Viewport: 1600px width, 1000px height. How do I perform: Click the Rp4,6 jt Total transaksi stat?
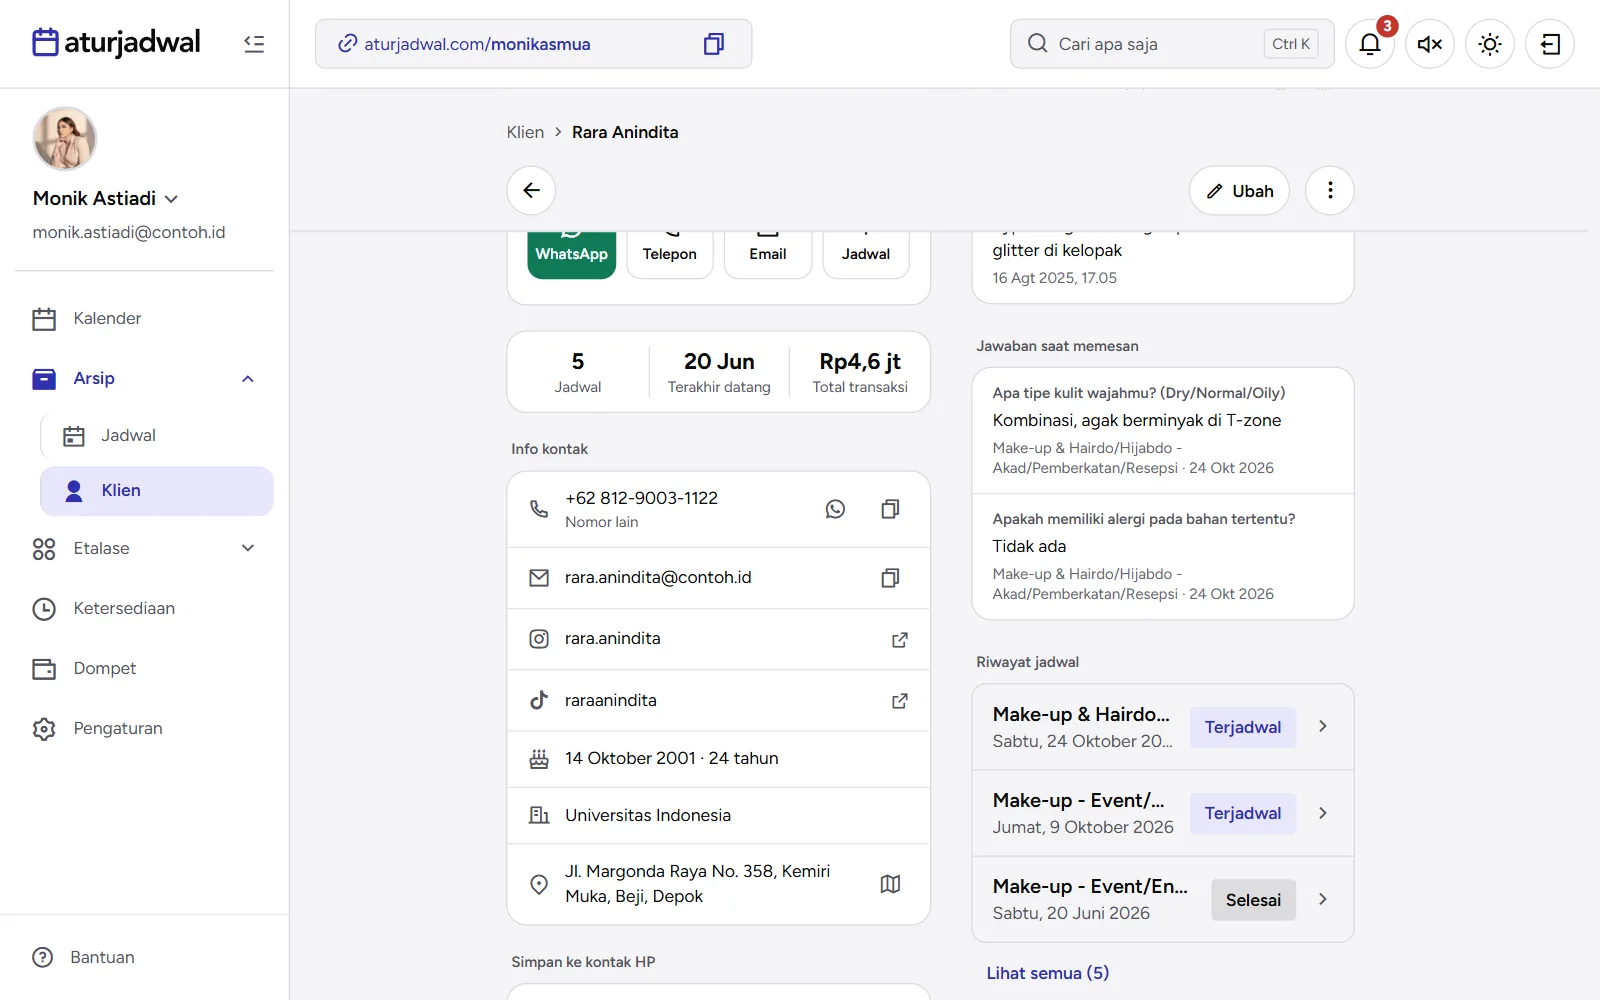[x=860, y=372]
